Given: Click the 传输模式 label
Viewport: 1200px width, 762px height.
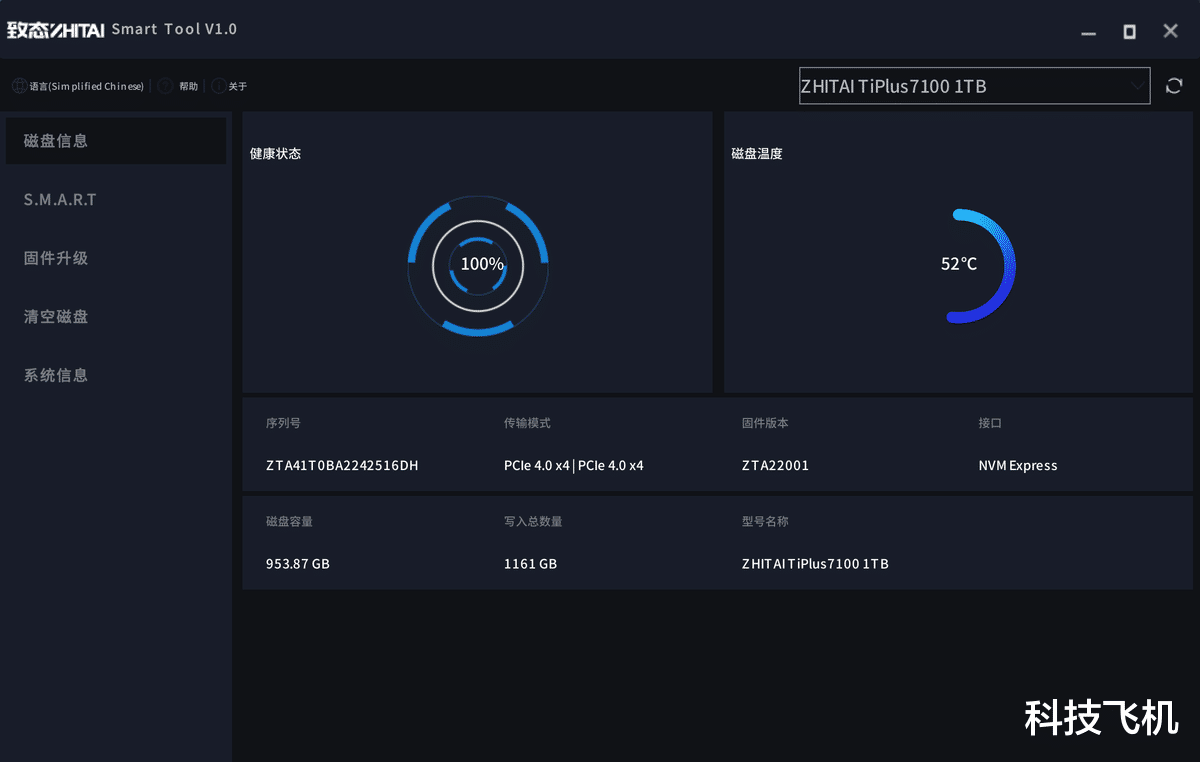Looking at the screenshot, I should pos(527,423).
